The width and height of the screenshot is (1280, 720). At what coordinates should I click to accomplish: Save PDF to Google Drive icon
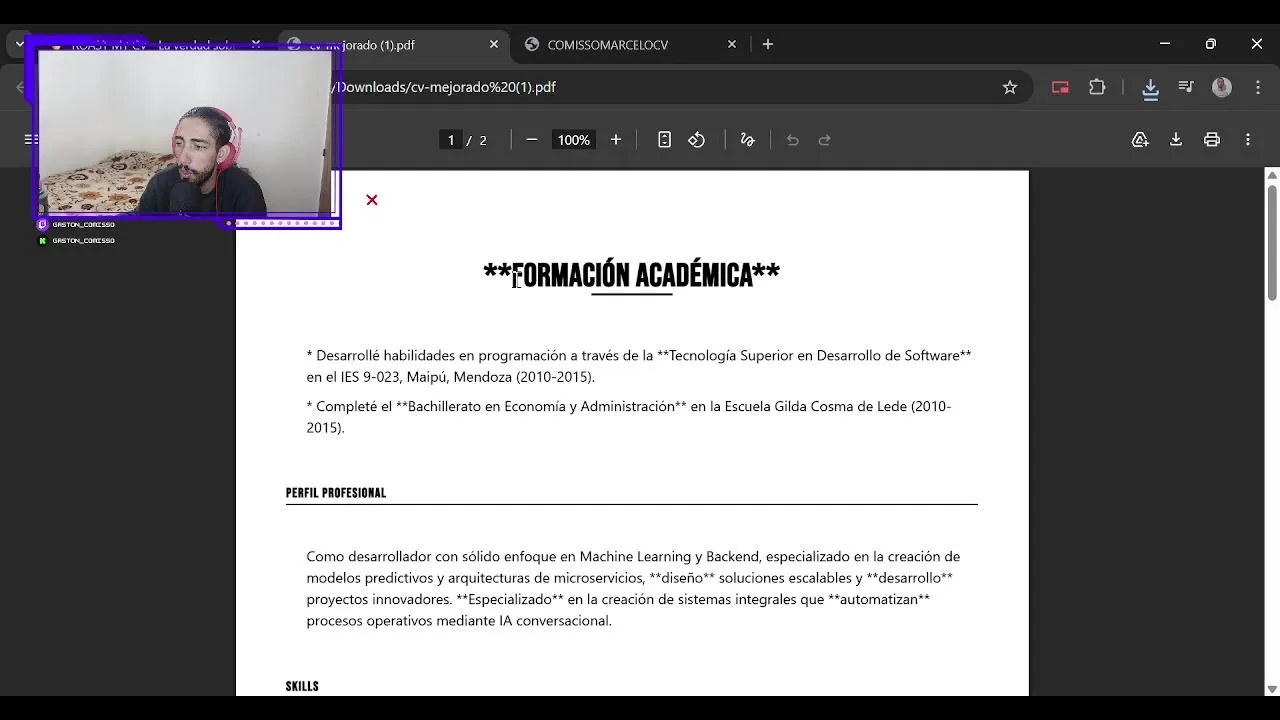1140,140
